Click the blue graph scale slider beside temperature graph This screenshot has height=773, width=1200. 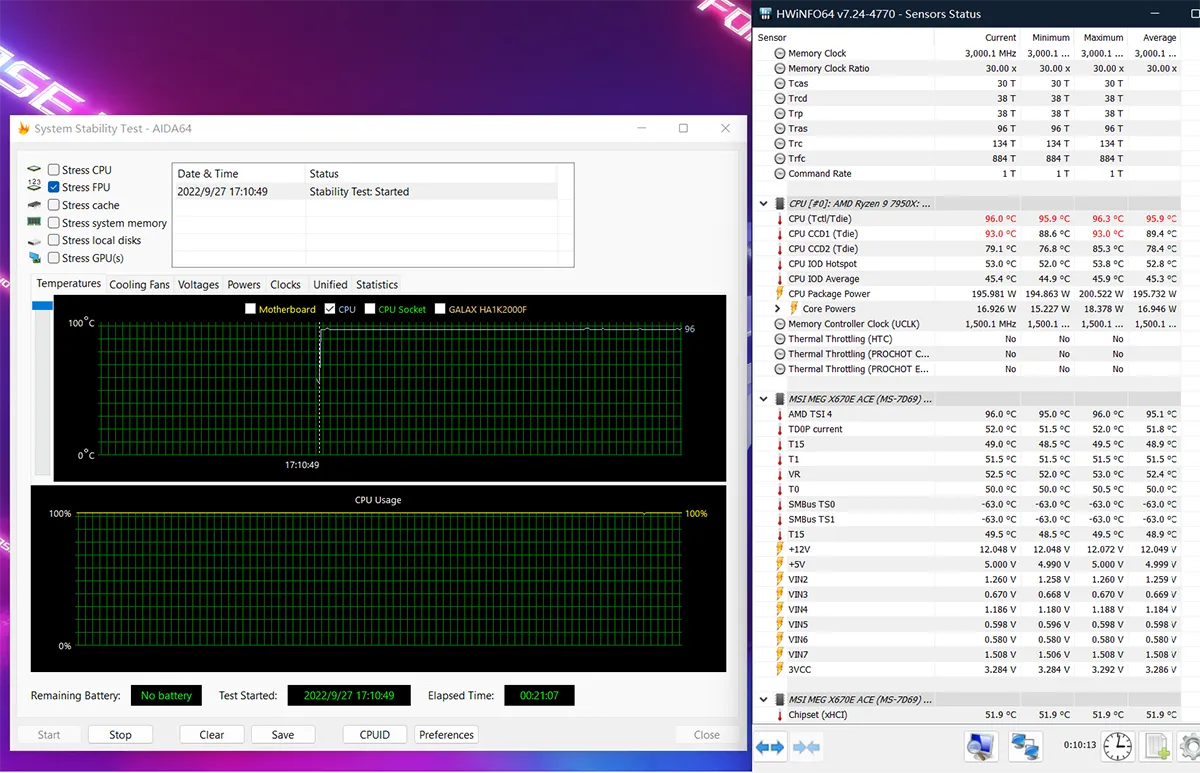pos(42,306)
